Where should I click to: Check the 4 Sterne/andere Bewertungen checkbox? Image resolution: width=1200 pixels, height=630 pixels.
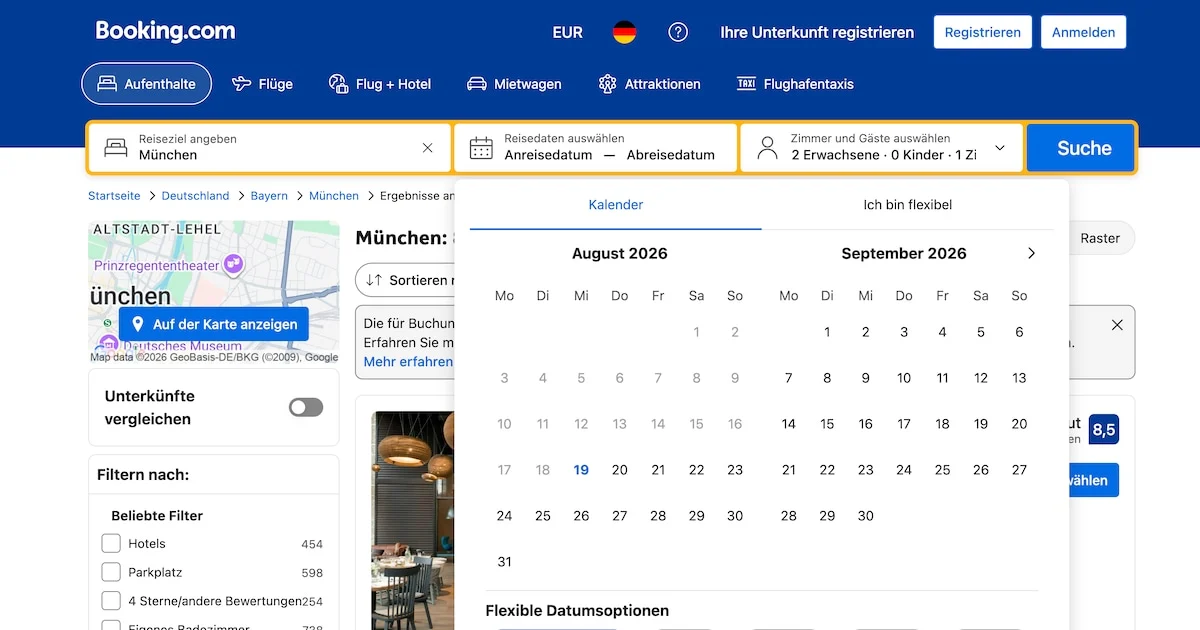(x=111, y=602)
